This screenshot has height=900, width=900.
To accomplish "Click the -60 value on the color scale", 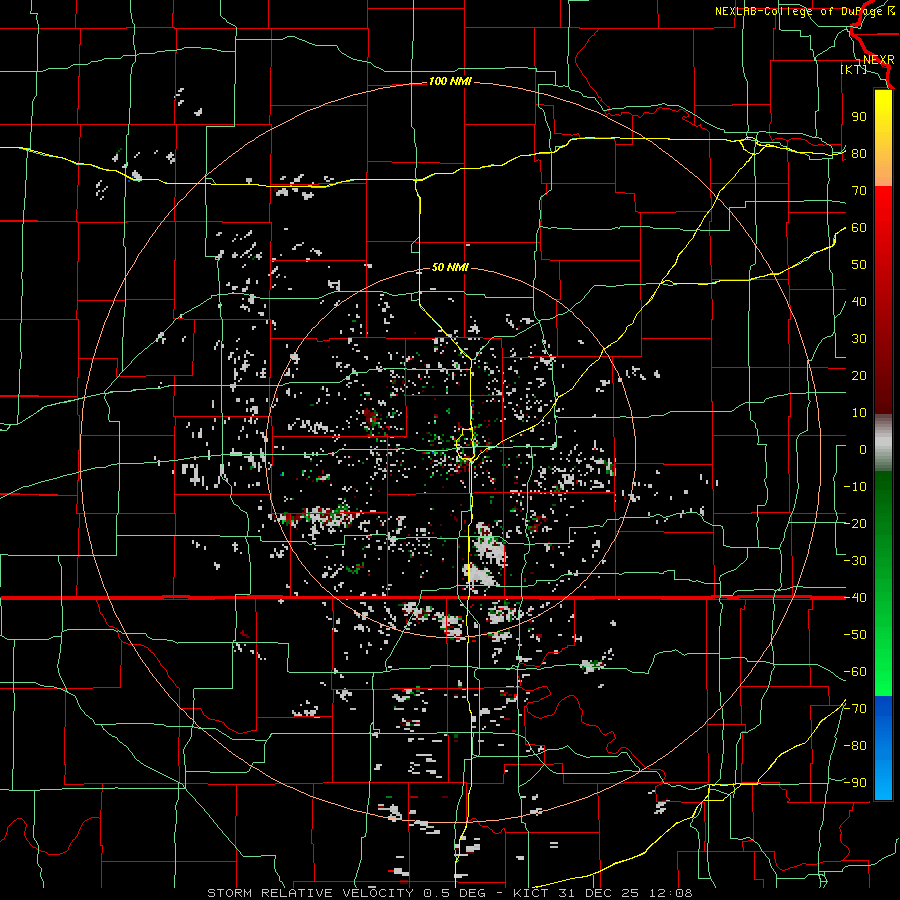I will 855,672.
